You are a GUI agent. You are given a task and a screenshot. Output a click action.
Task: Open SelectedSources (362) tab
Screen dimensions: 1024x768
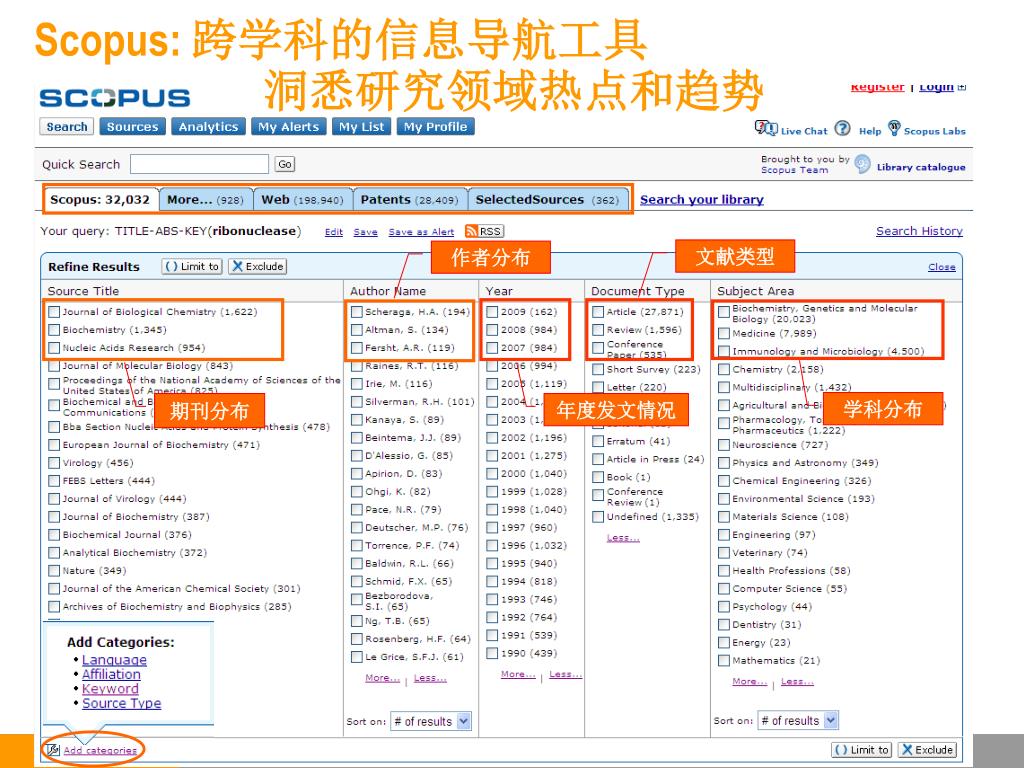547,200
